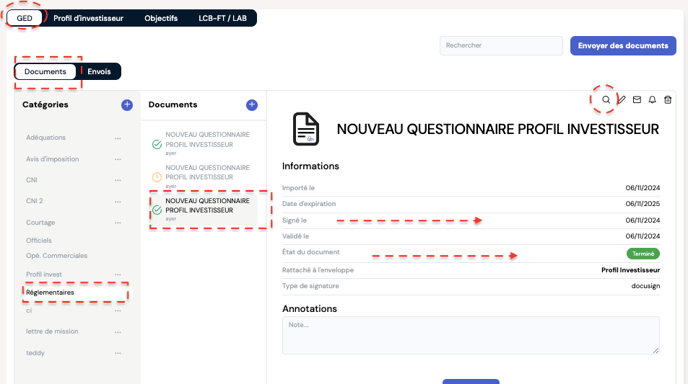Open options menu for Avis d'imposition category
The image size is (688, 384).
pos(118,159)
